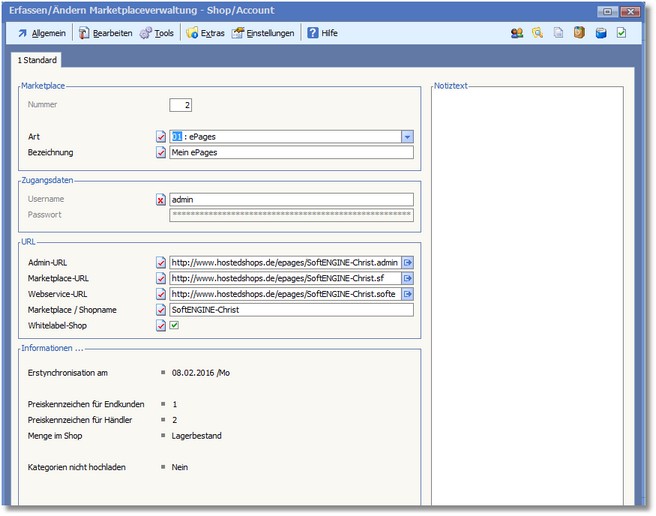Click the green checkmark document toolbar icon

[x=621, y=33]
